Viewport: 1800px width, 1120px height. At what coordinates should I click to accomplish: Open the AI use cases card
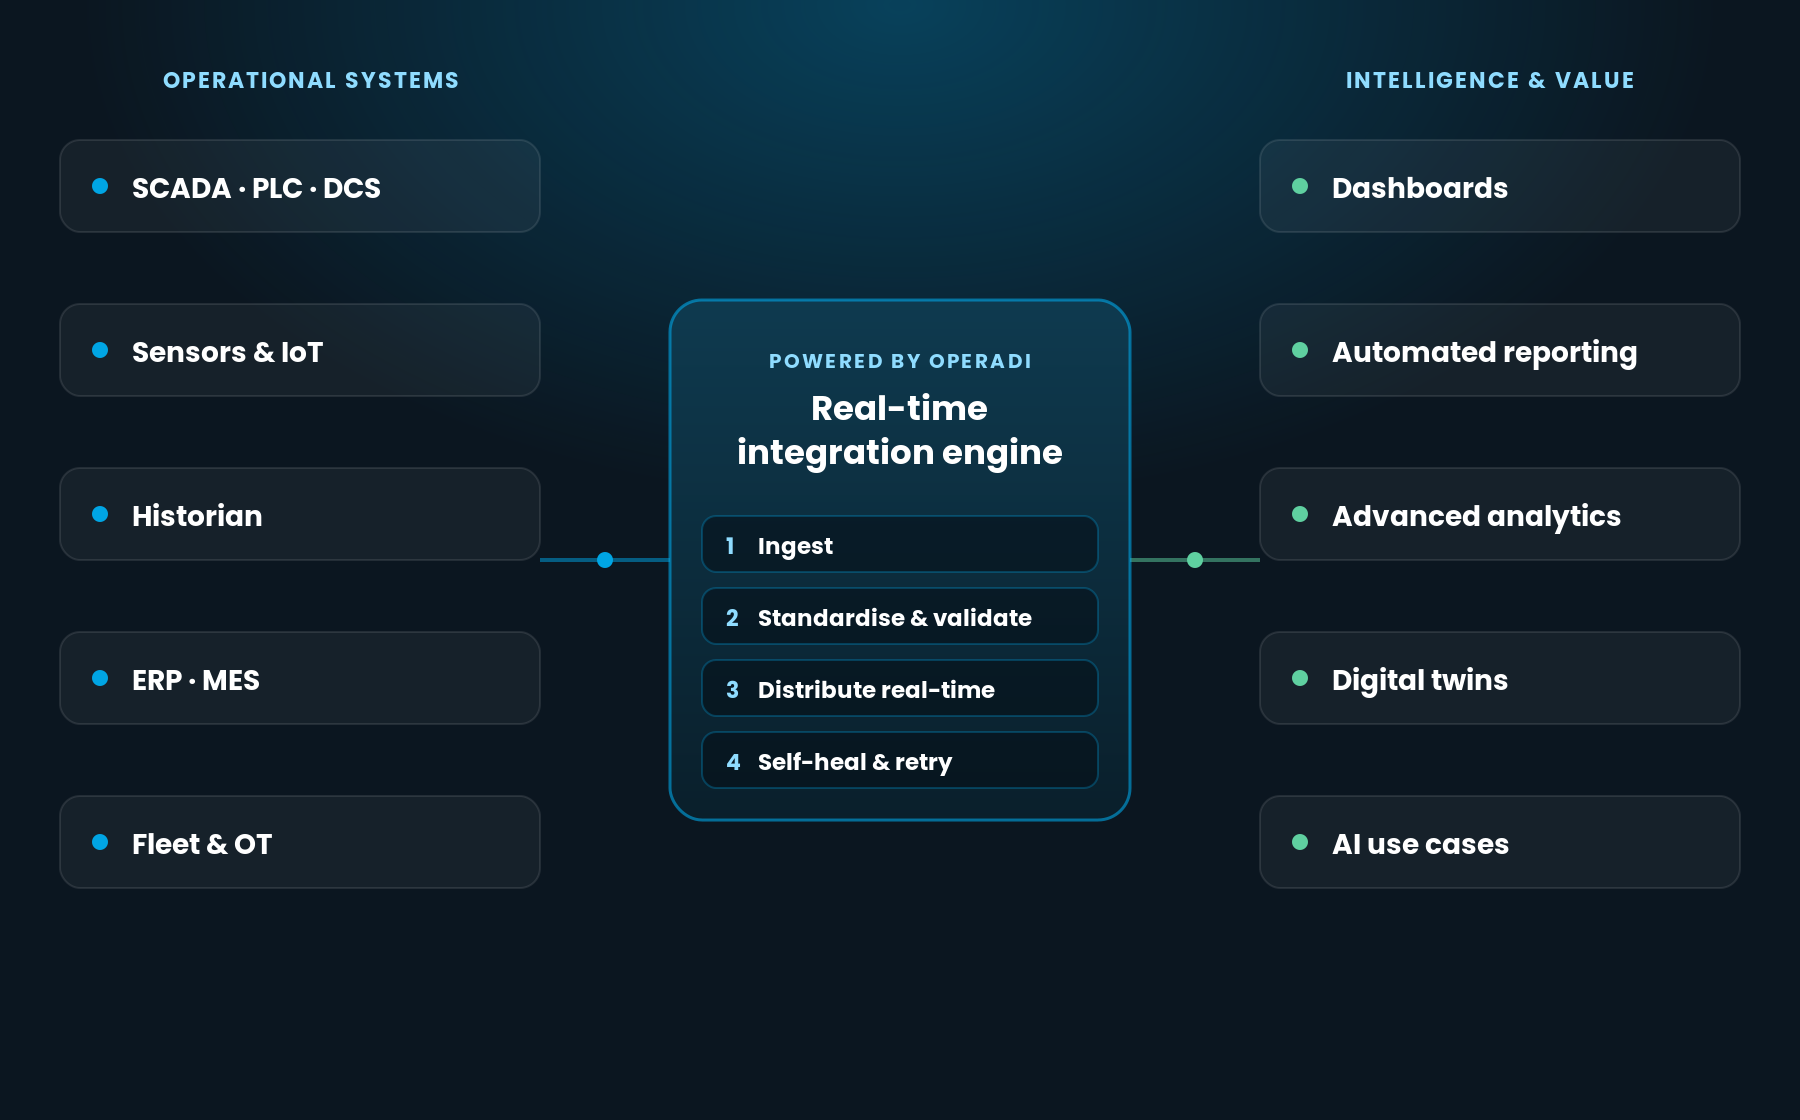click(x=1500, y=842)
